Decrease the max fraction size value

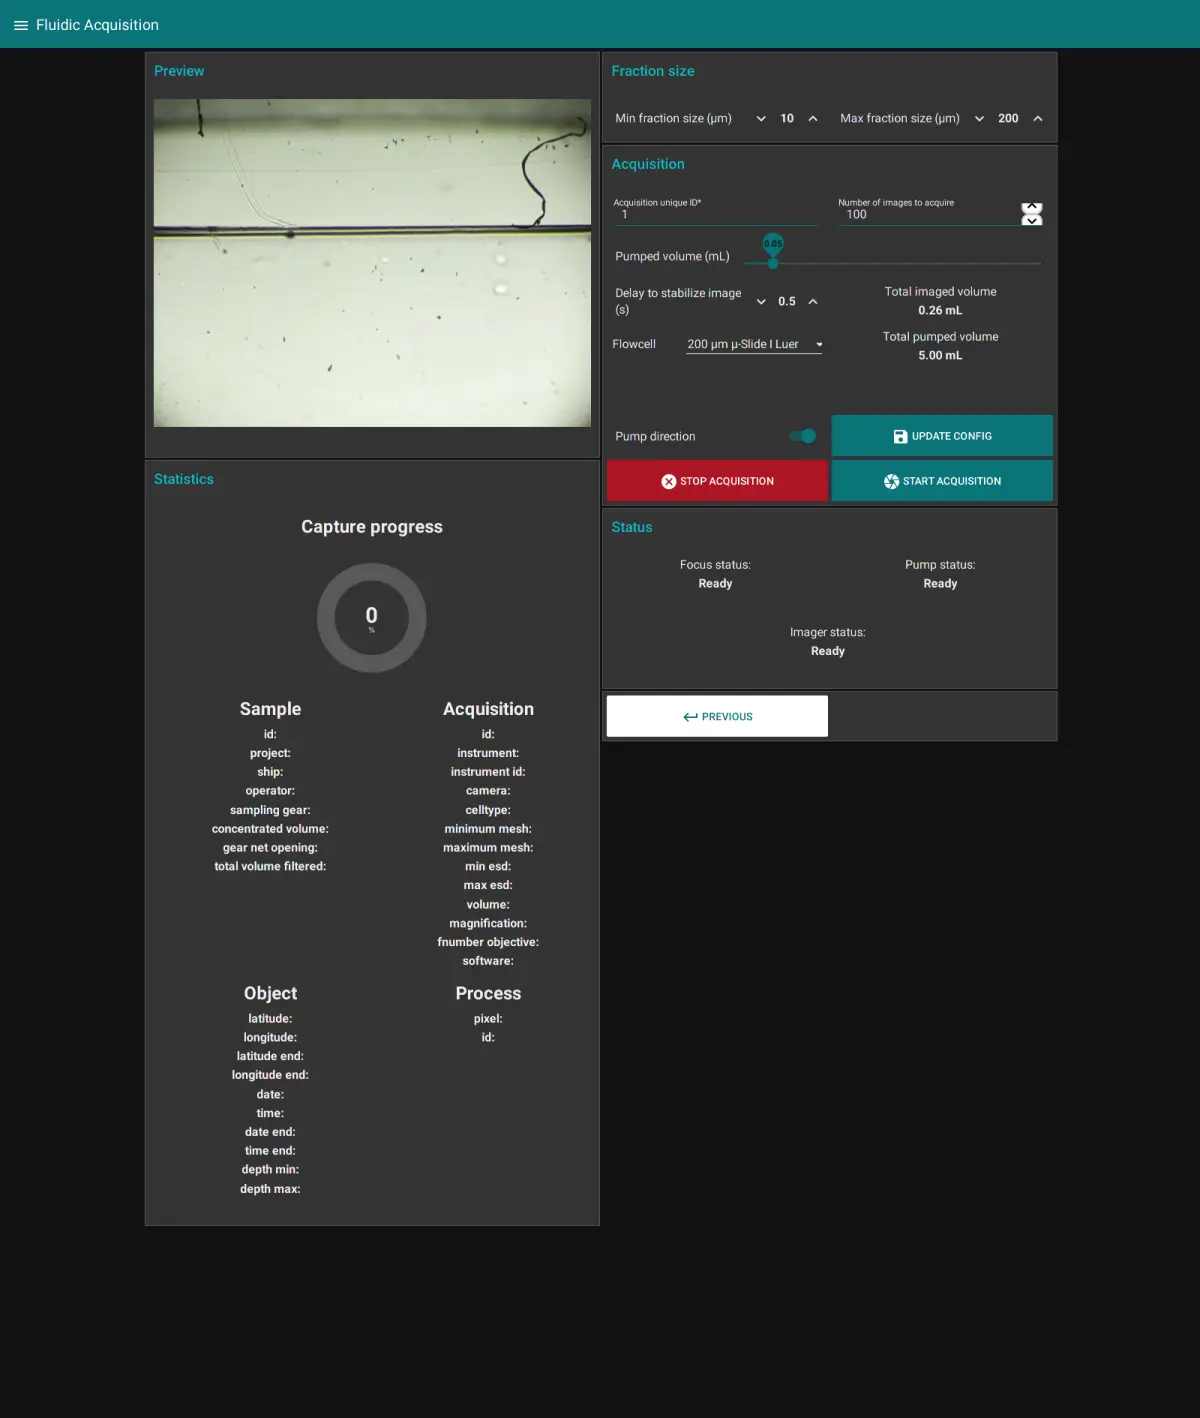coord(979,119)
